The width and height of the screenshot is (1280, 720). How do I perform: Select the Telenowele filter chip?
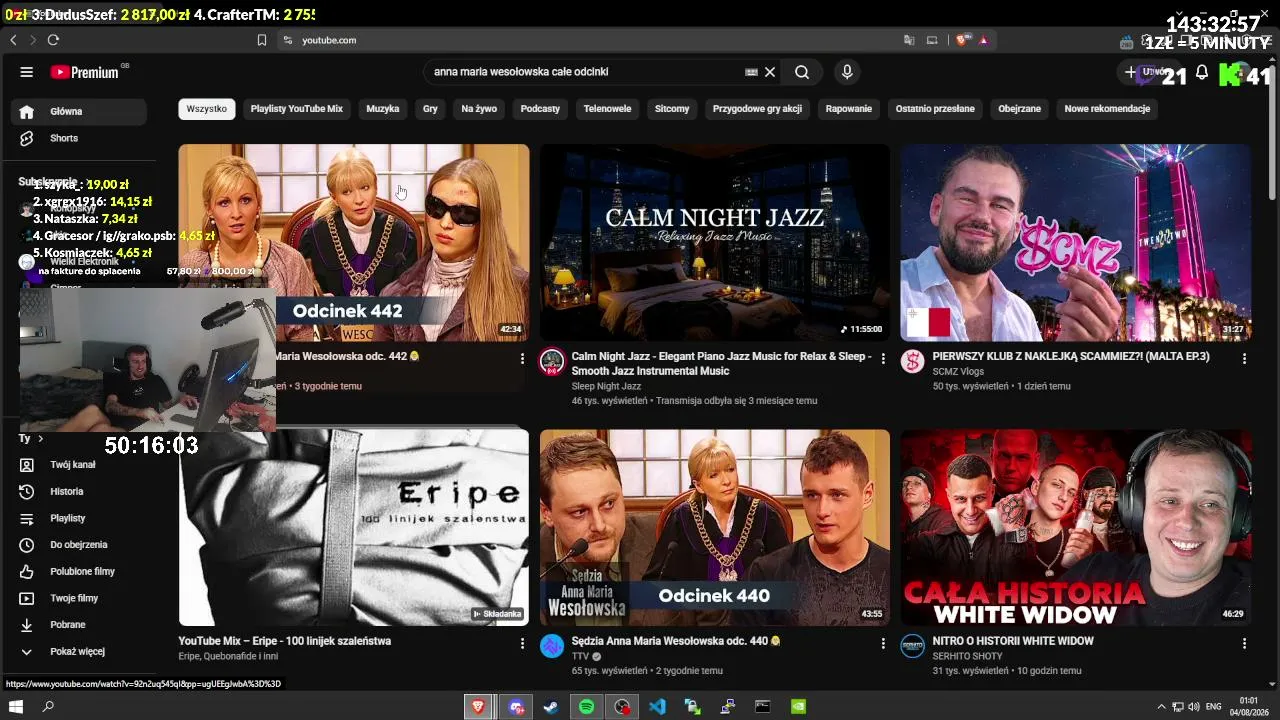coord(607,109)
